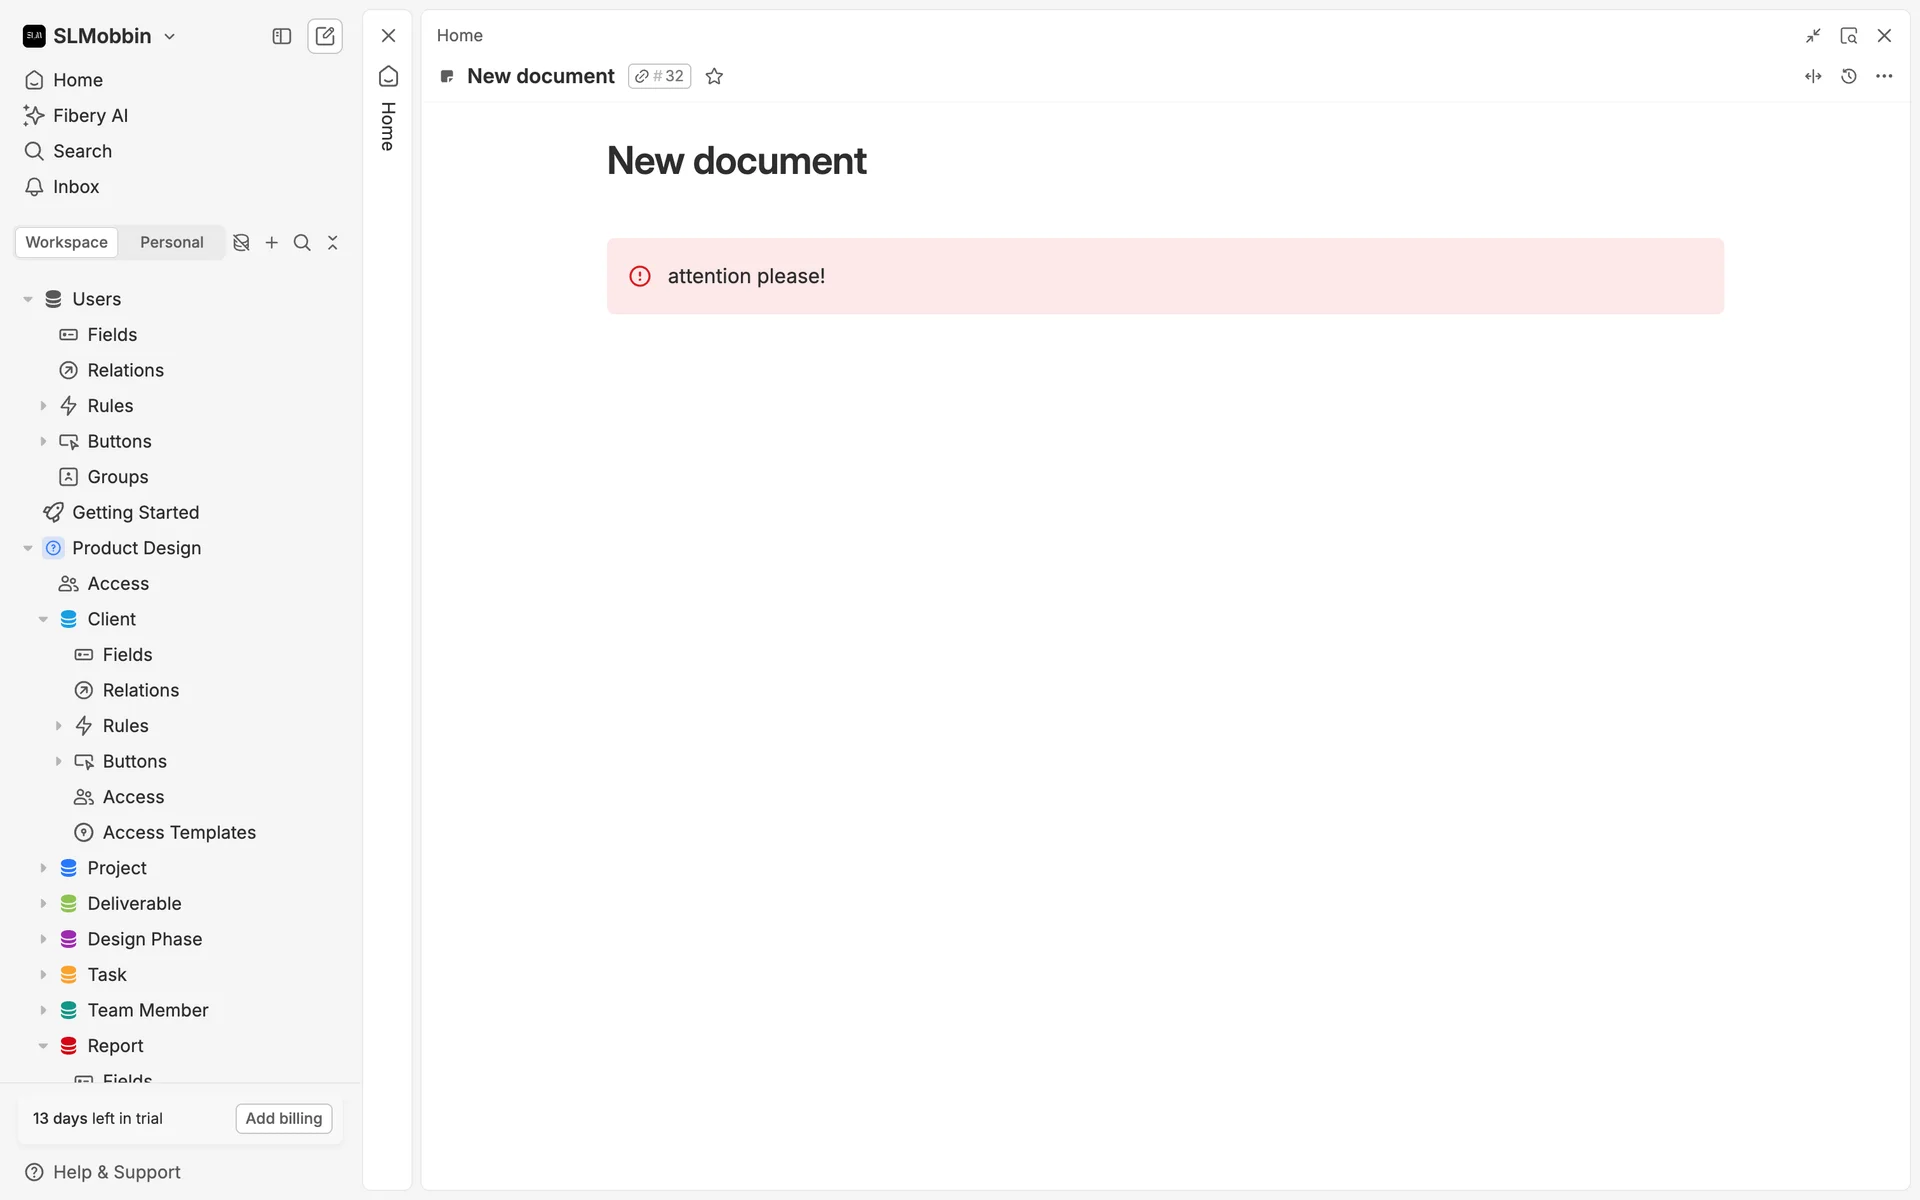This screenshot has height=1200, width=1920.
Task: Toggle the document full width icon
Action: tap(1813, 76)
